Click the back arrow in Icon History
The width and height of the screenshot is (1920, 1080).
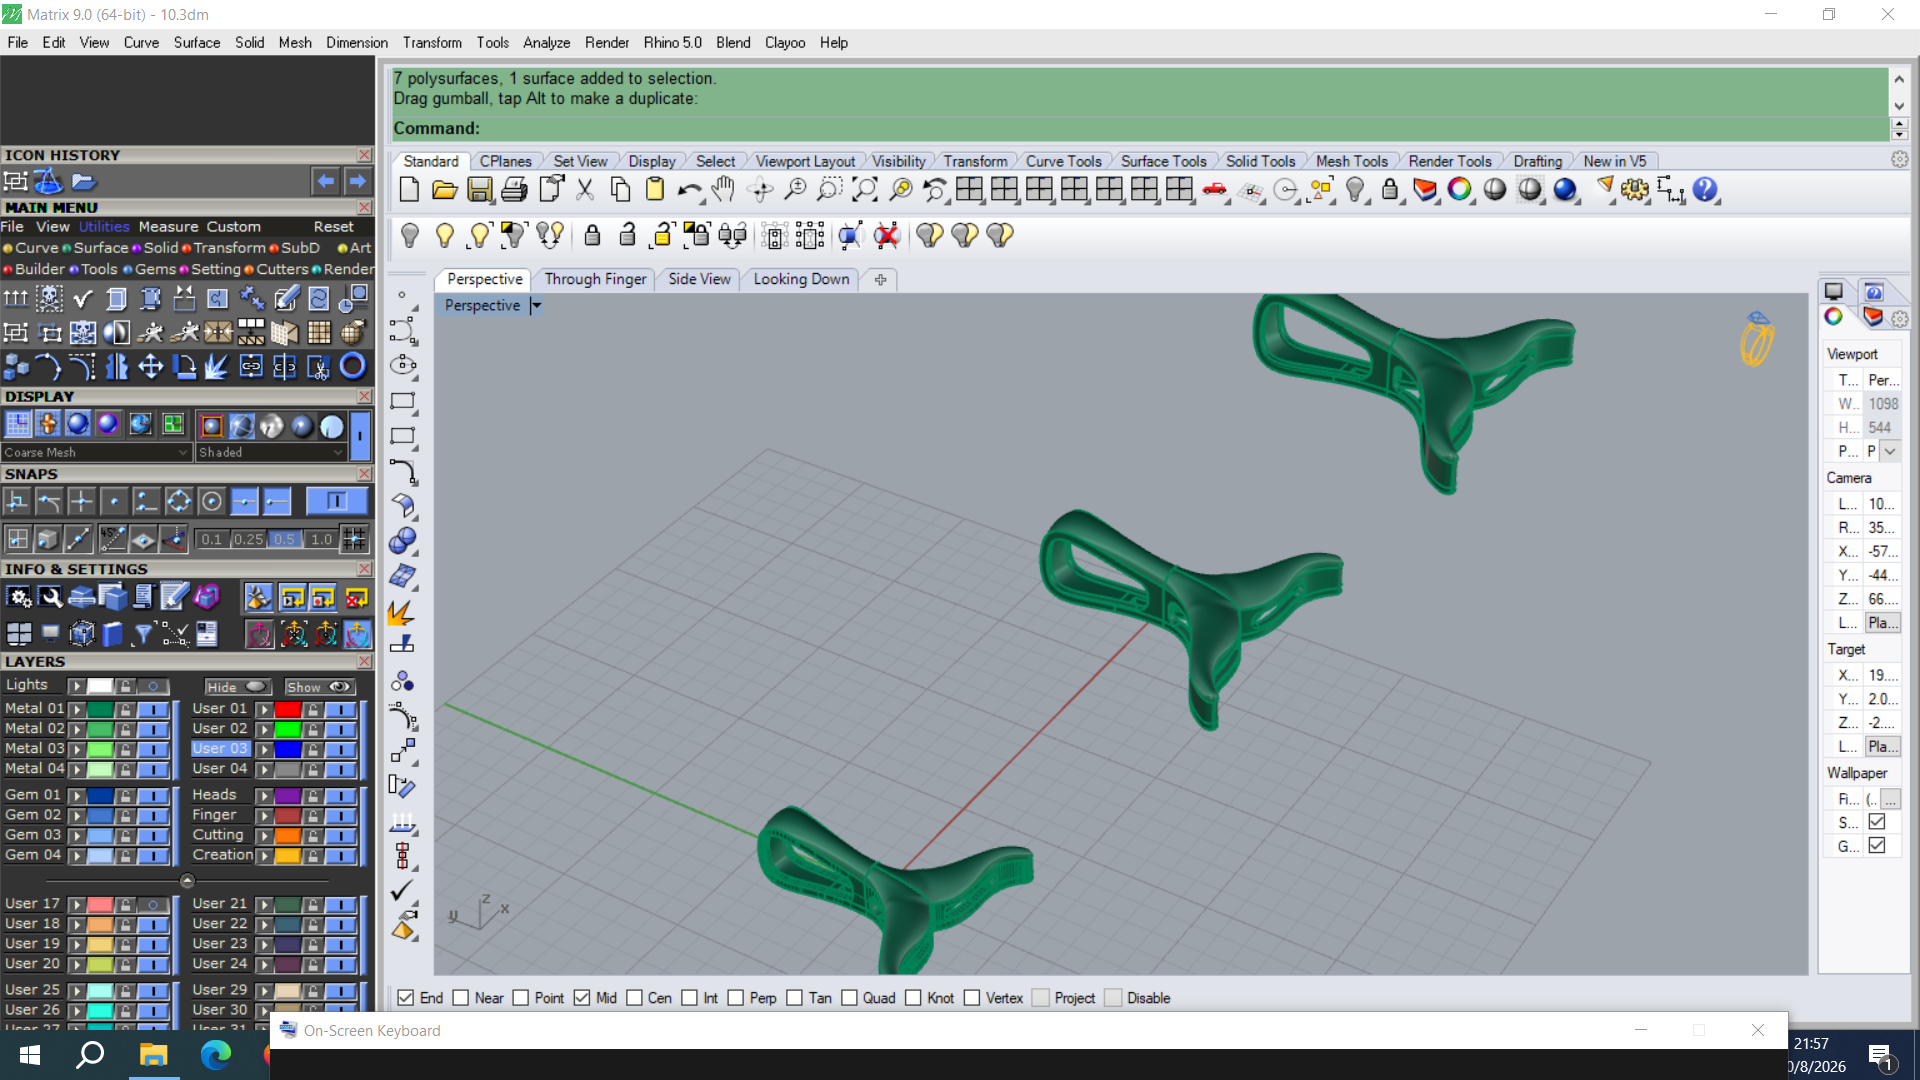coord(325,181)
